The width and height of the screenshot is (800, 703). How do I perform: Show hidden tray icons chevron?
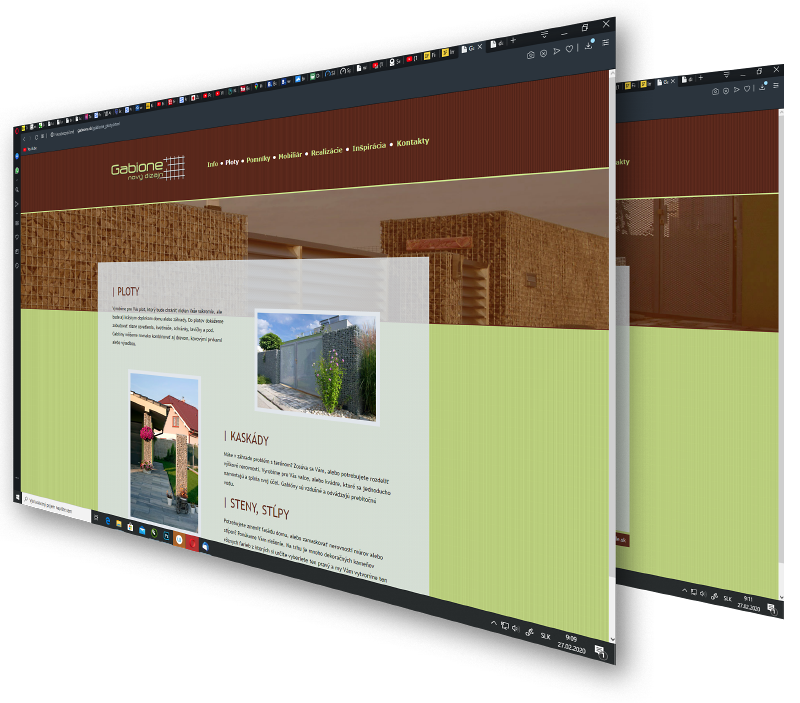[x=493, y=623]
